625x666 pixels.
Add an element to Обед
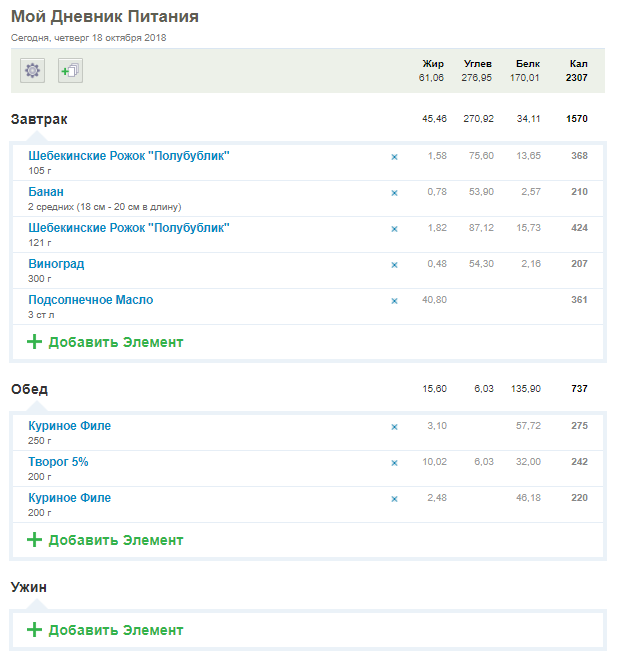click(x=105, y=540)
